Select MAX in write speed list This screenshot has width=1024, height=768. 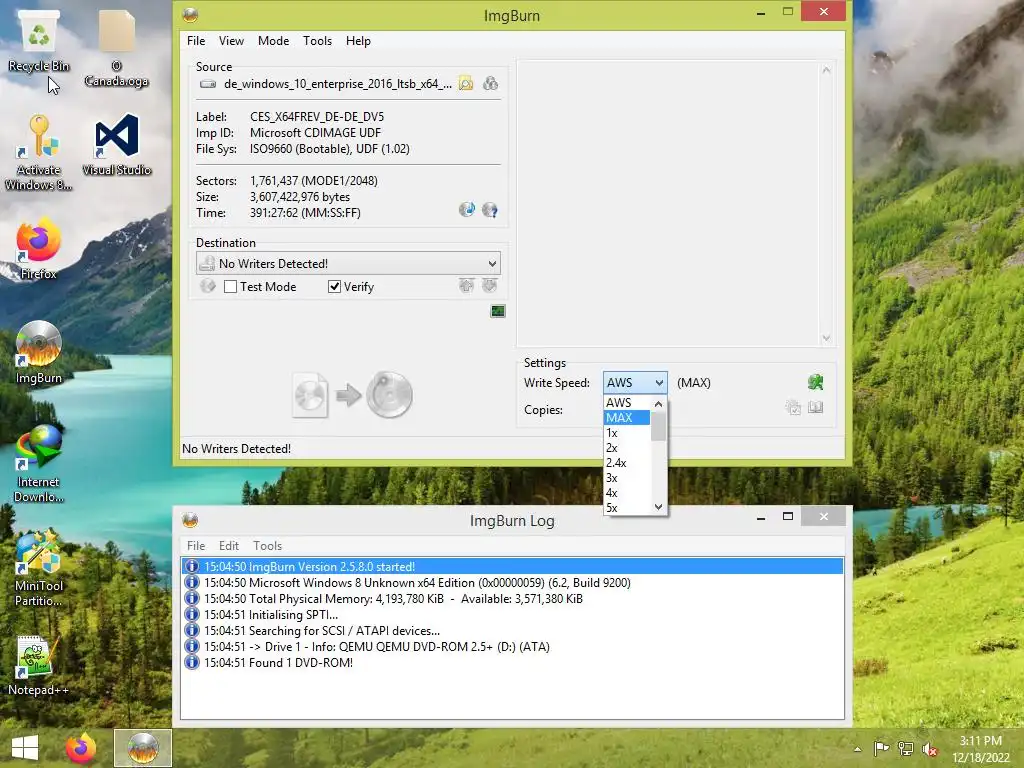coord(627,418)
